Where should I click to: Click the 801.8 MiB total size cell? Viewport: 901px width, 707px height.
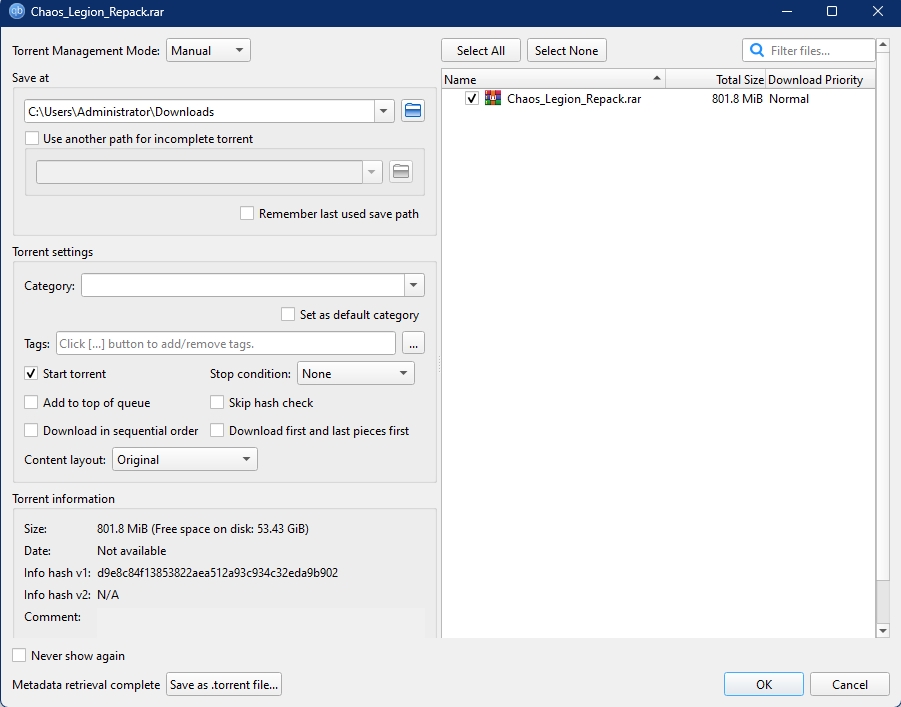(x=737, y=99)
